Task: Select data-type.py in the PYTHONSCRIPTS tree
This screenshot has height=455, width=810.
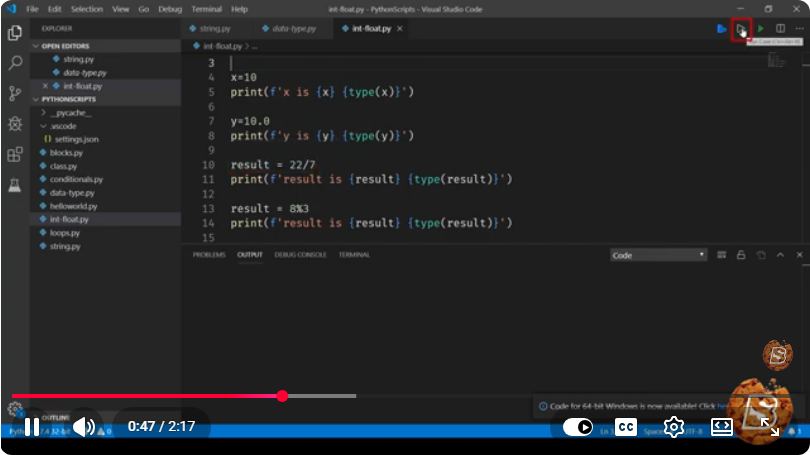Action: pos(72,193)
